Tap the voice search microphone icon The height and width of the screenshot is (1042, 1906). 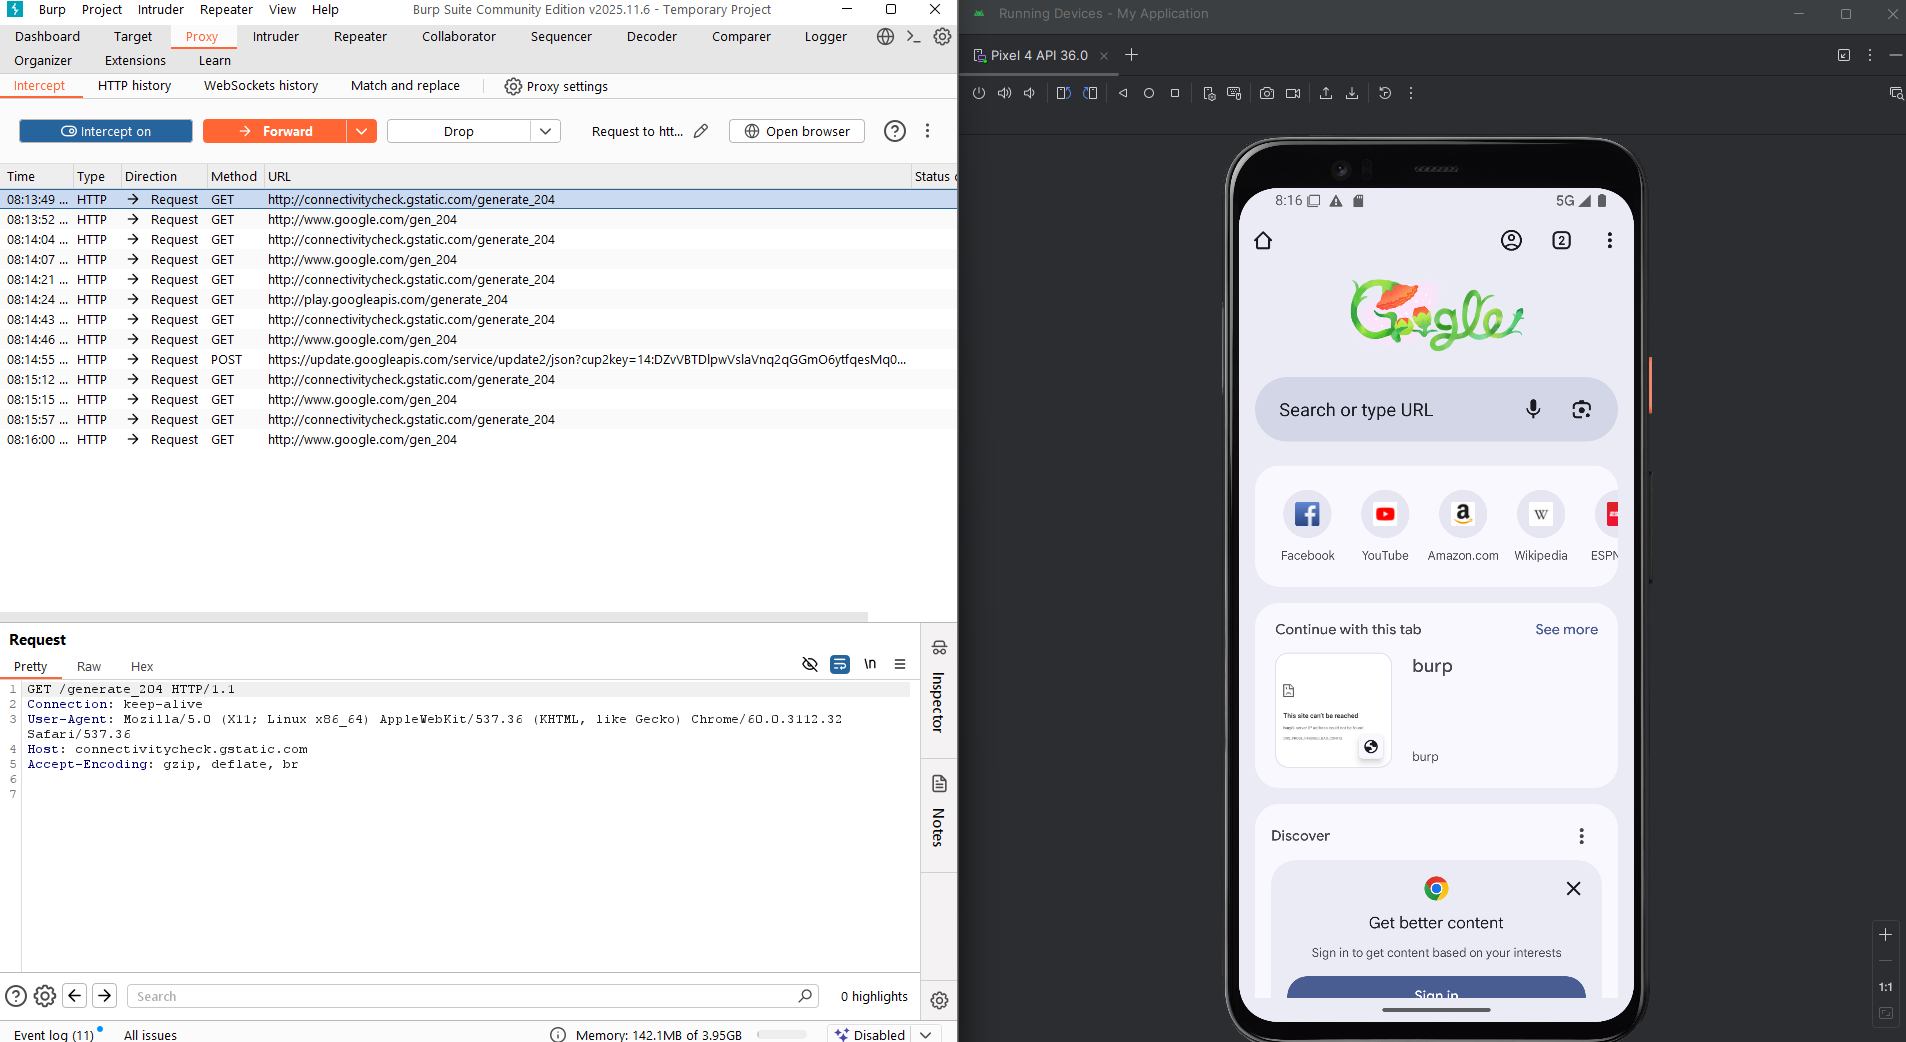coord(1532,409)
